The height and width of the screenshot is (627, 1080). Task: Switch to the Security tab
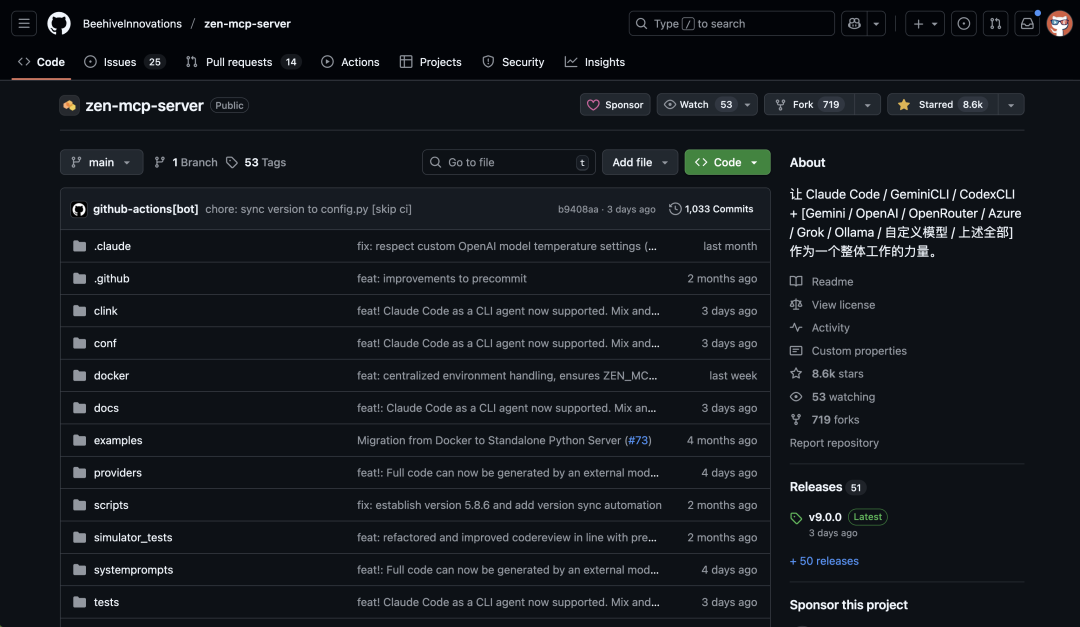tap(513, 62)
